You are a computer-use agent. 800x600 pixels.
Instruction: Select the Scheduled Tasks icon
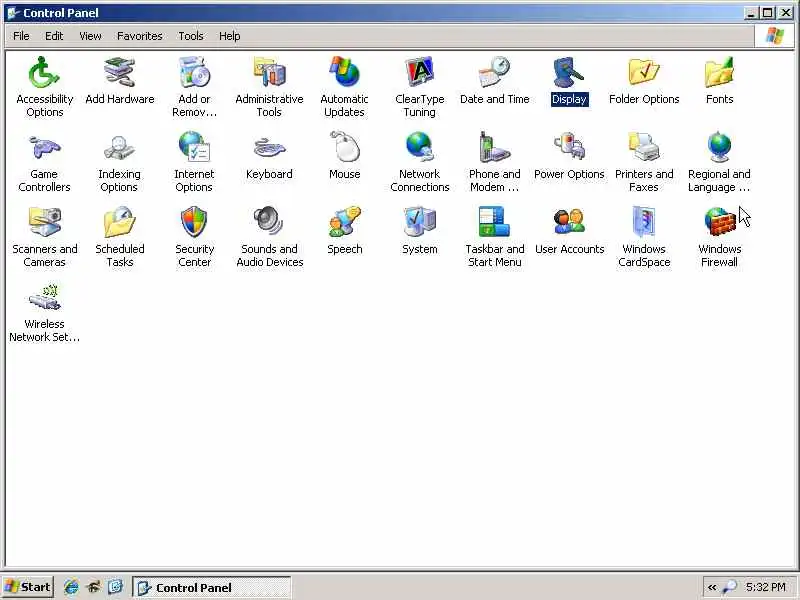coord(119,222)
